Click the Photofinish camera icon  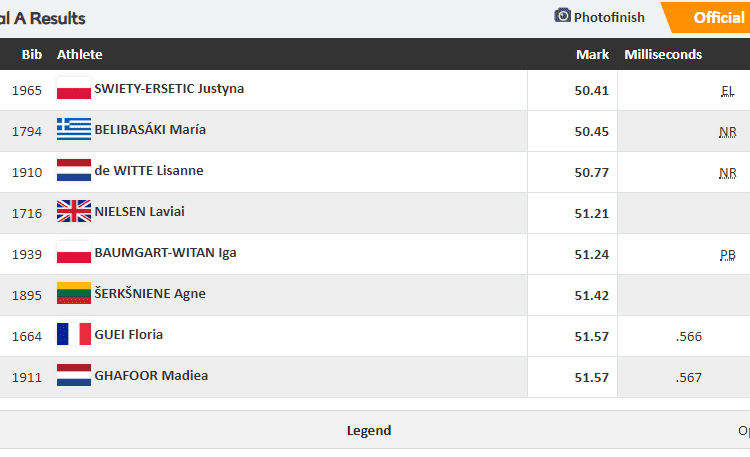[563, 16]
